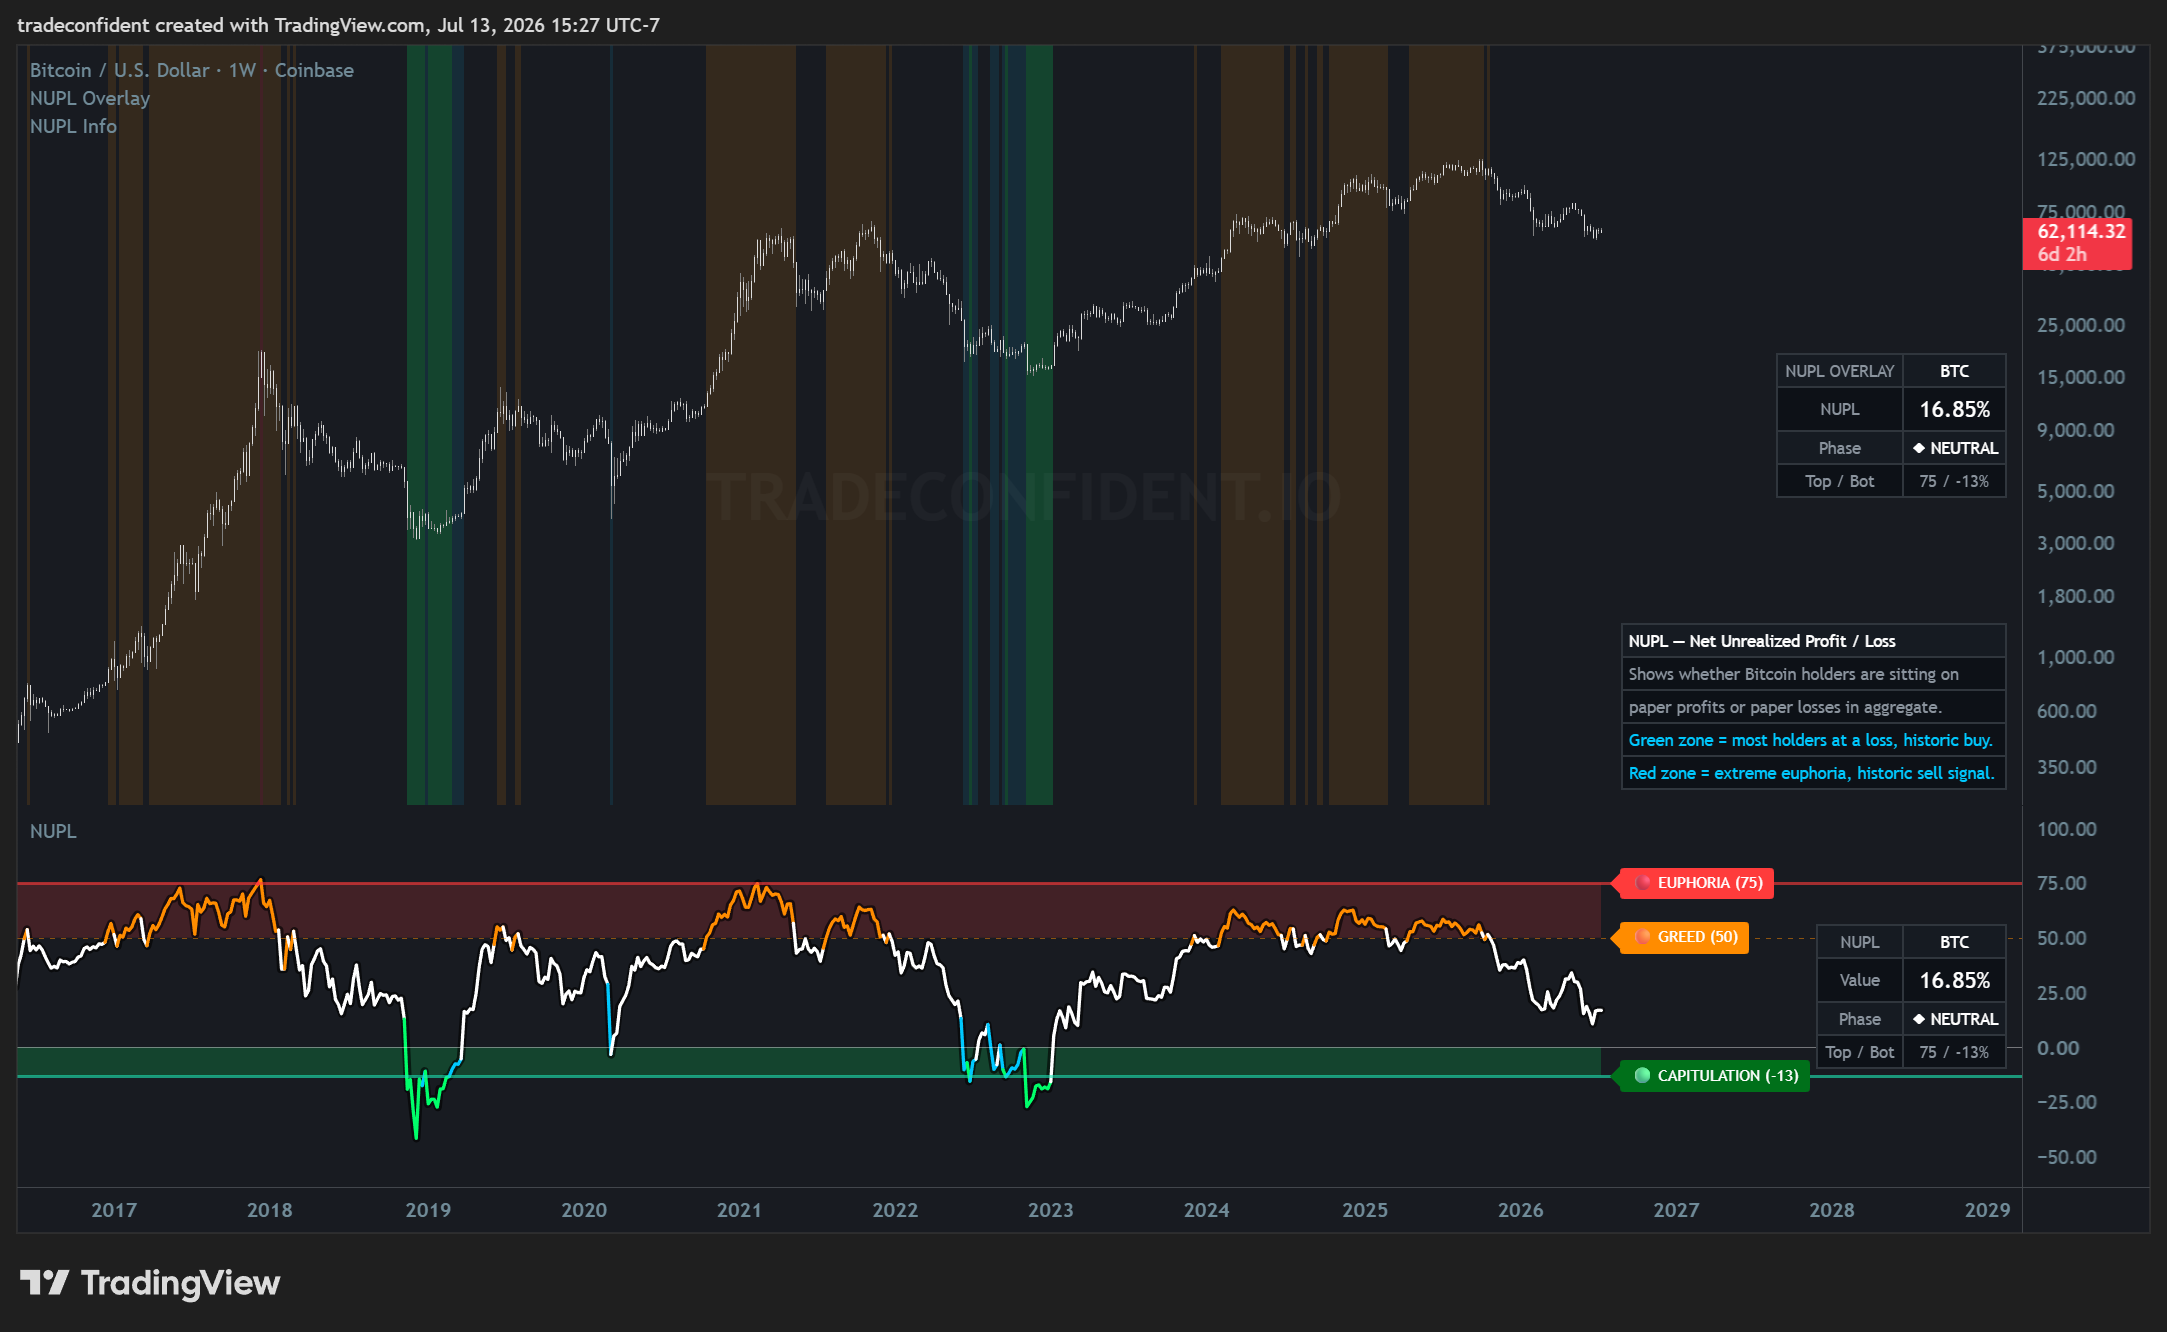2167x1332 pixels.
Task: Click the diamond icon beside NEUTRAL in the overlay table
Action: pos(1919,448)
